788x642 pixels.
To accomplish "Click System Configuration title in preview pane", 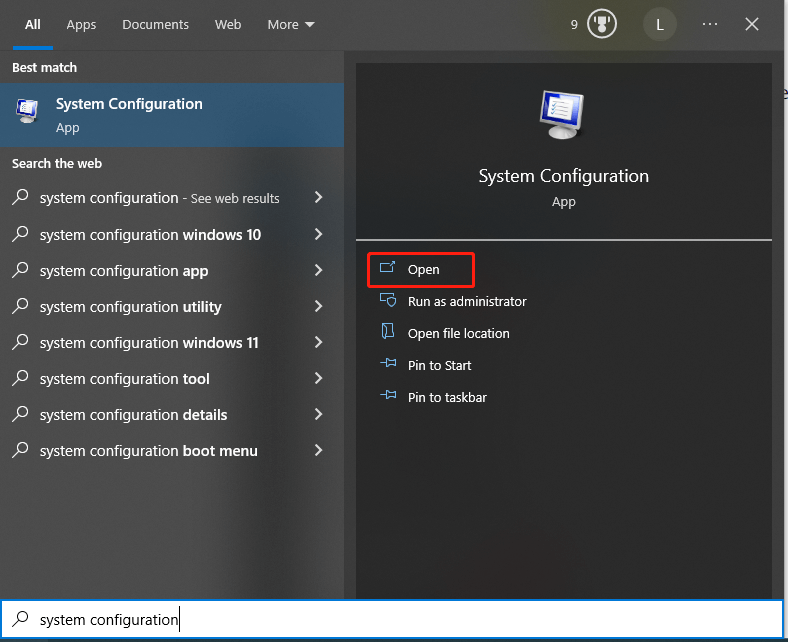I will coord(563,176).
